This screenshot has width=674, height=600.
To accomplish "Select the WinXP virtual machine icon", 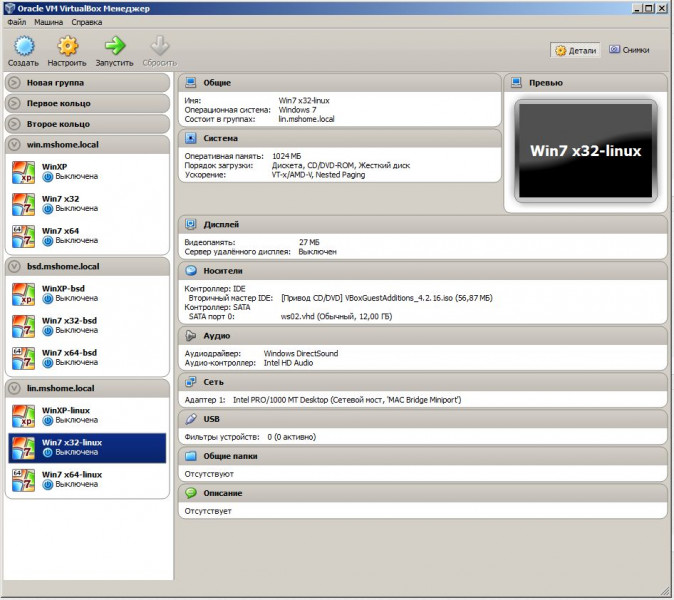I will click(23, 172).
